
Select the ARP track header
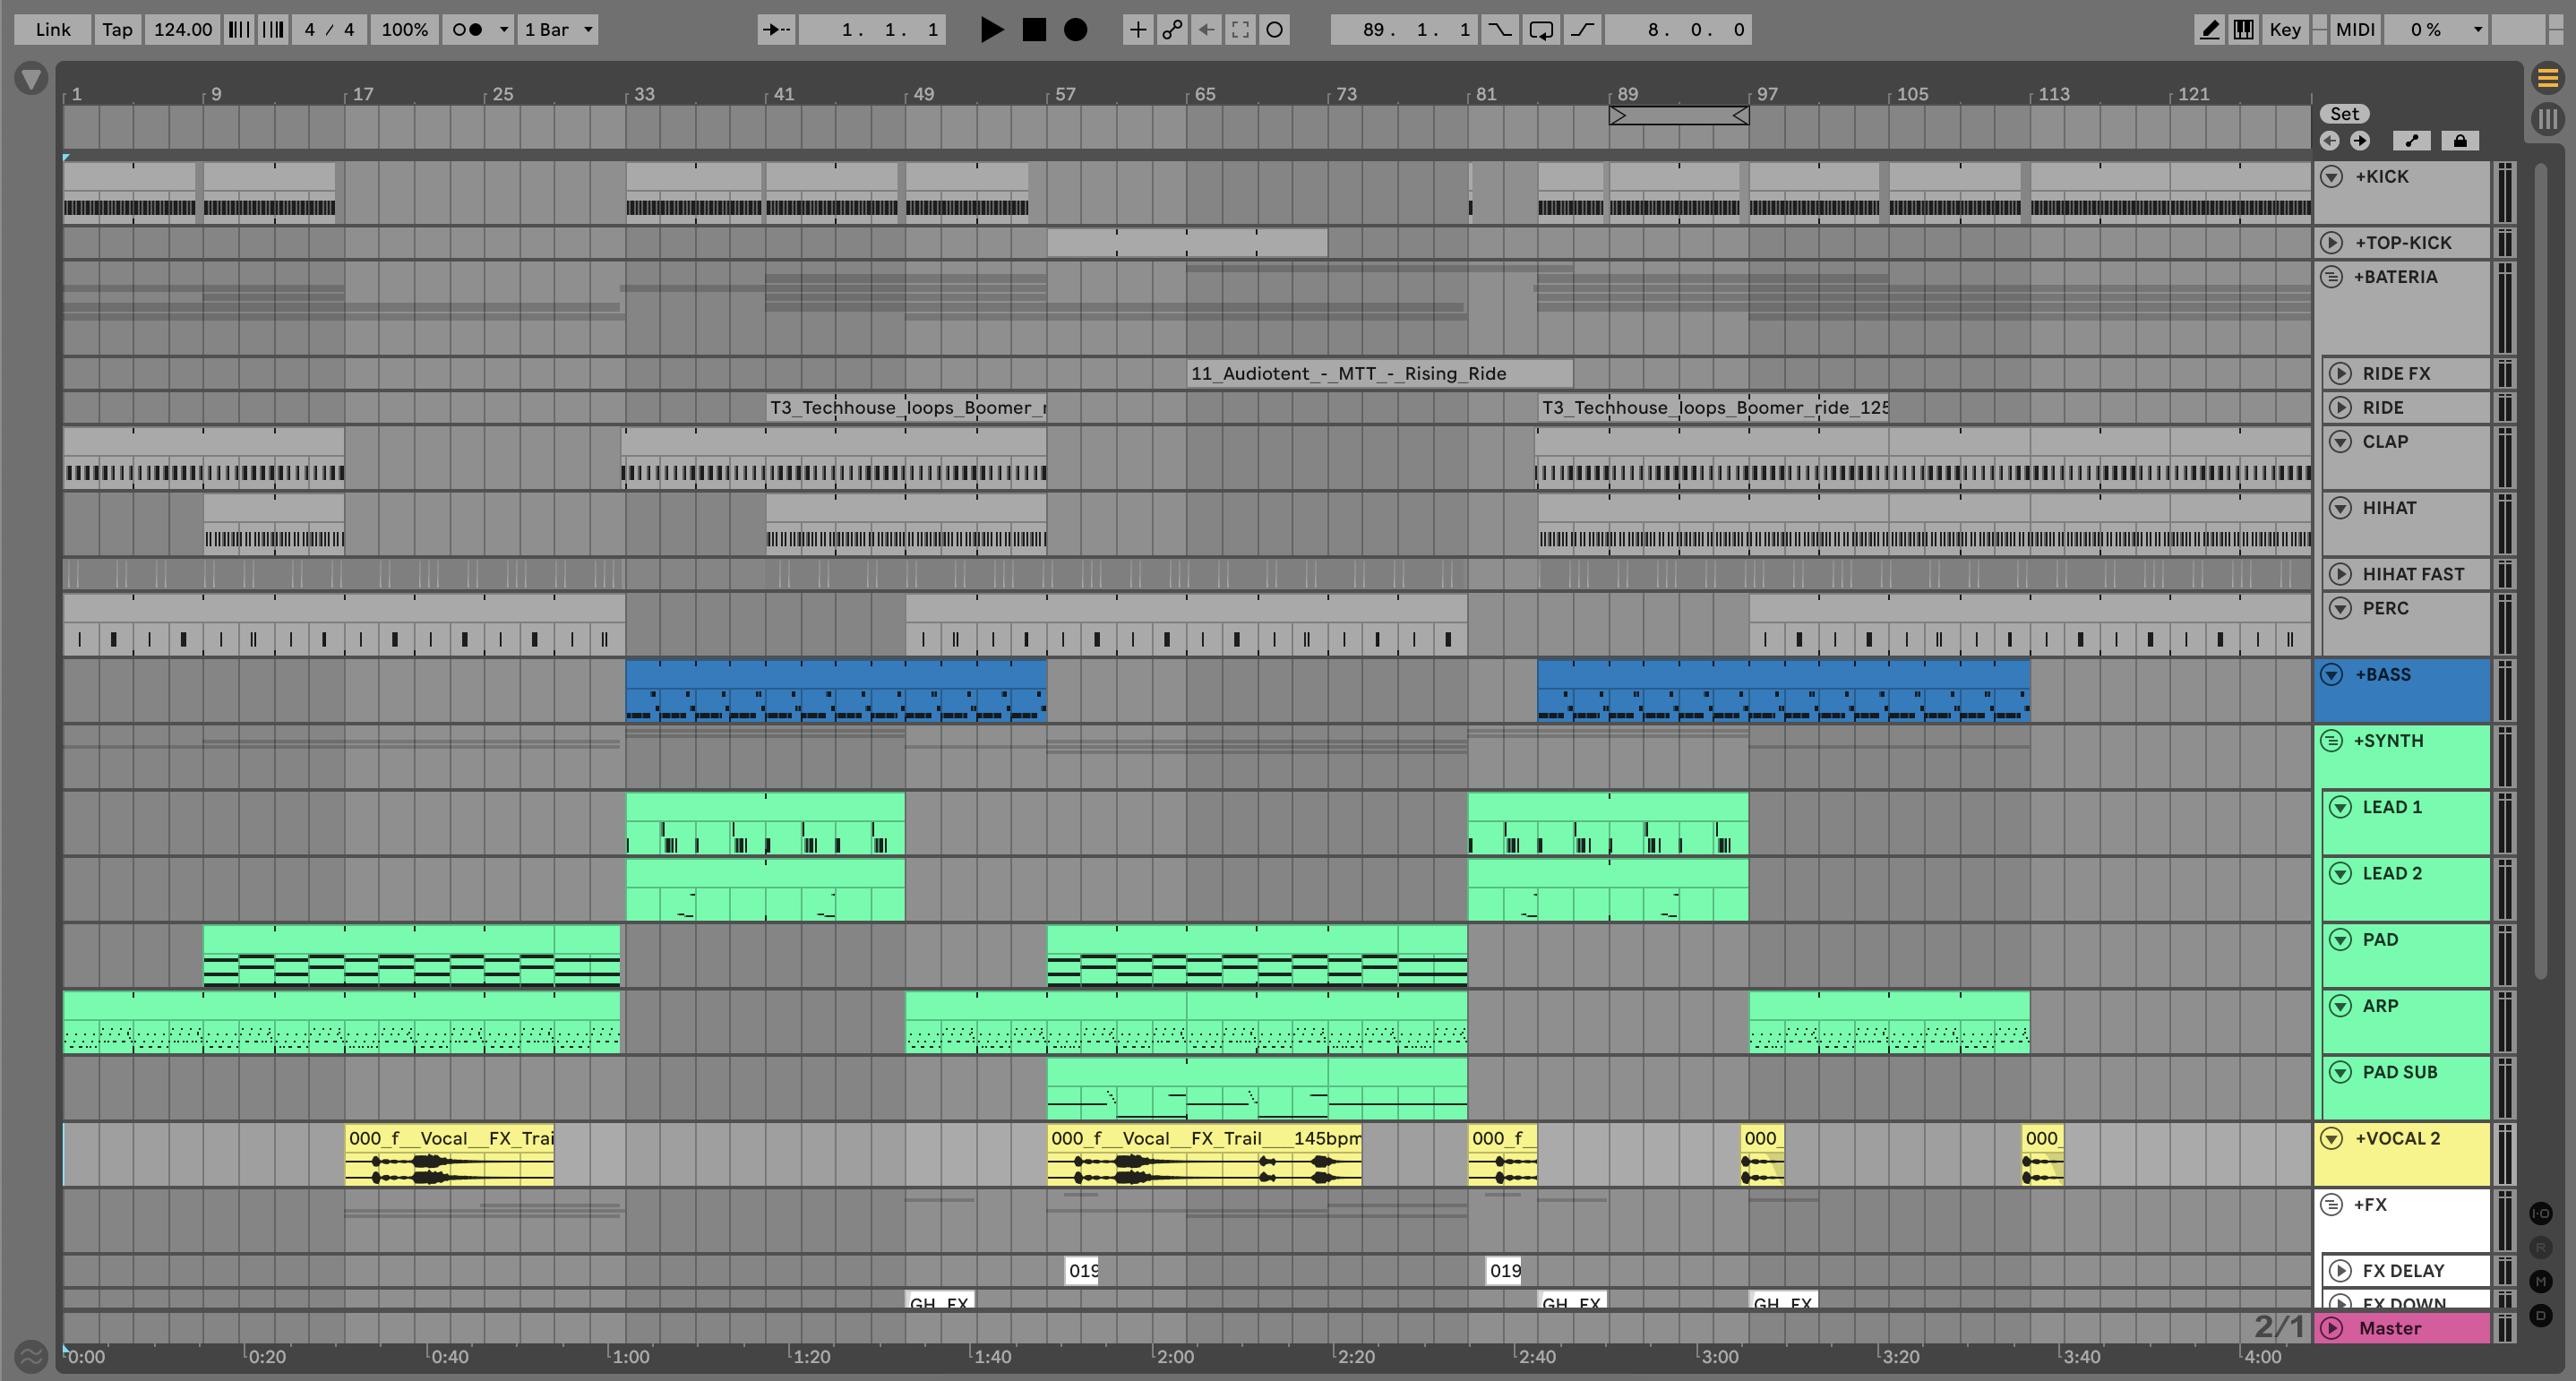pyautogui.click(x=2406, y=1022)
